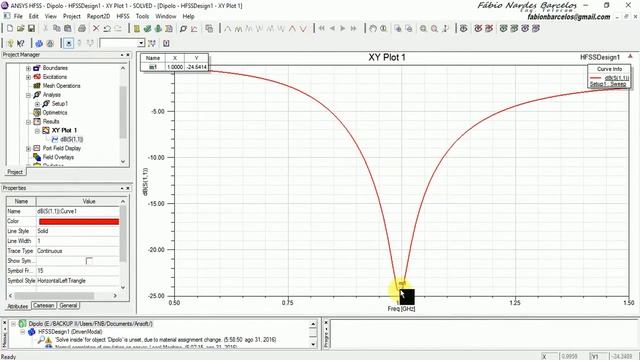Click Project Manager vertical scrollbar thumb
Viewport: 640px width, 360px height.
tap(123, 112)
